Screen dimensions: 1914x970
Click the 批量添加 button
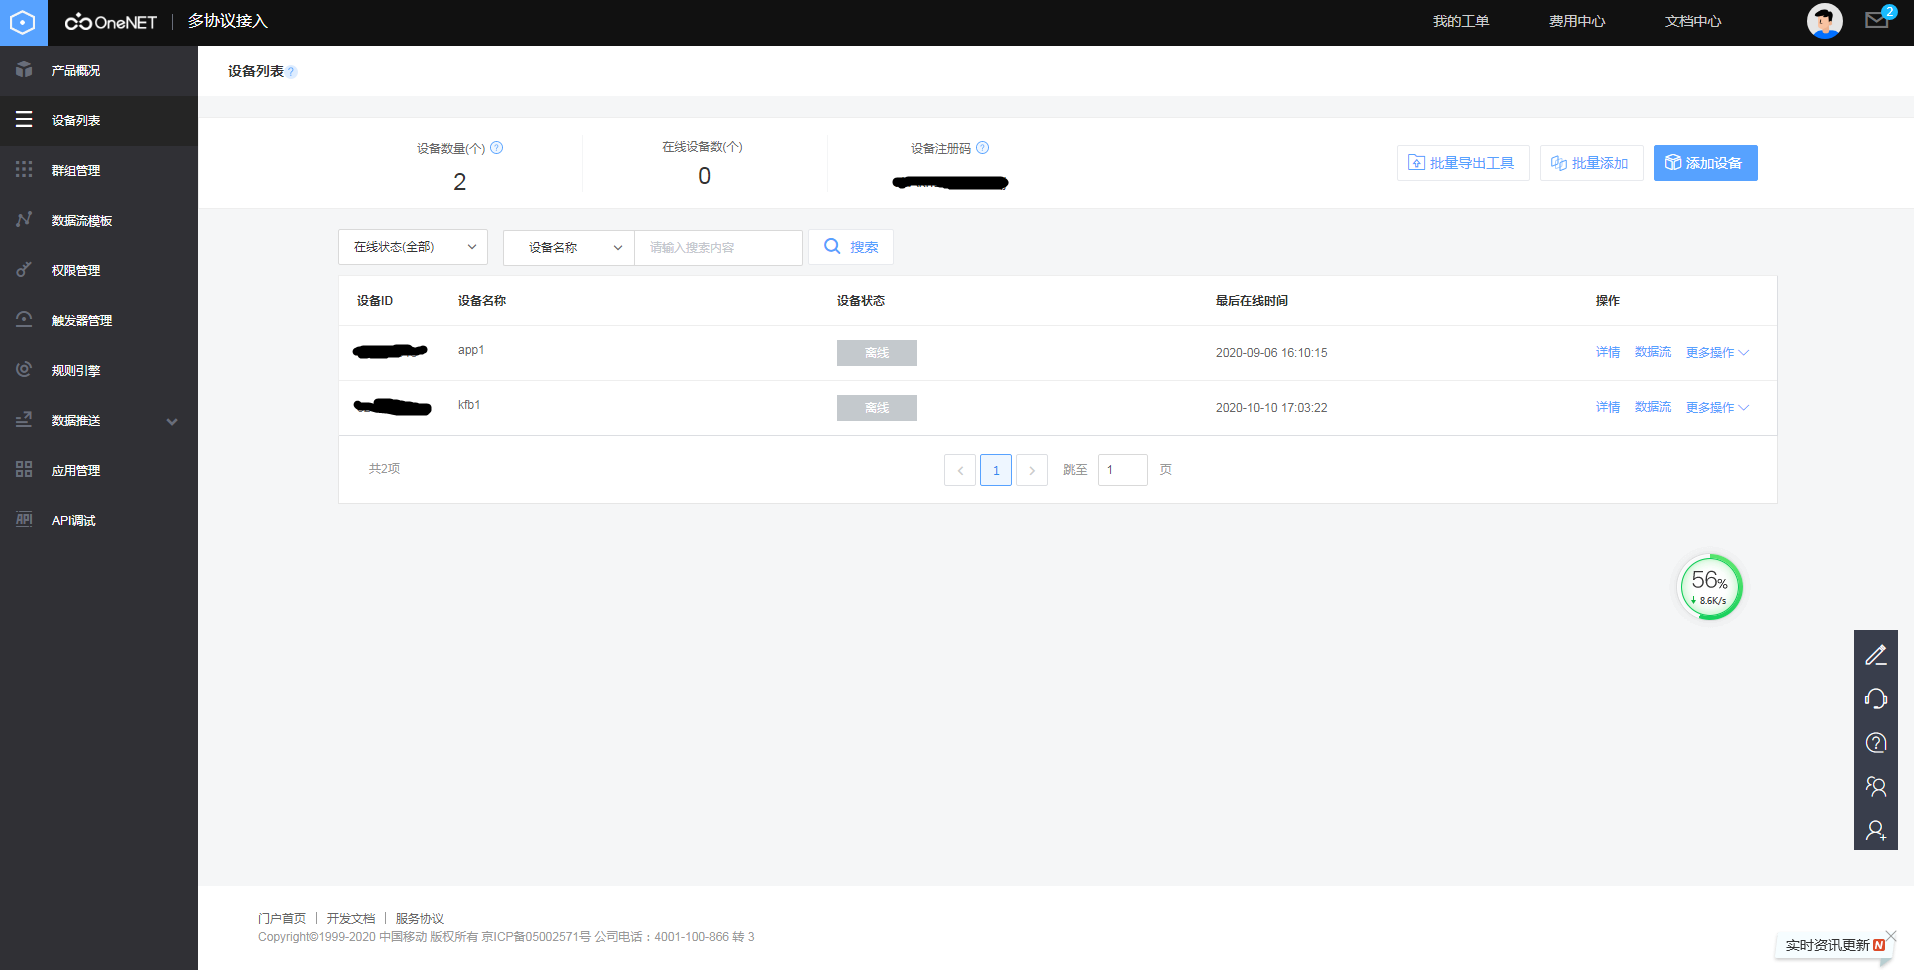[x=1591, y=163]
